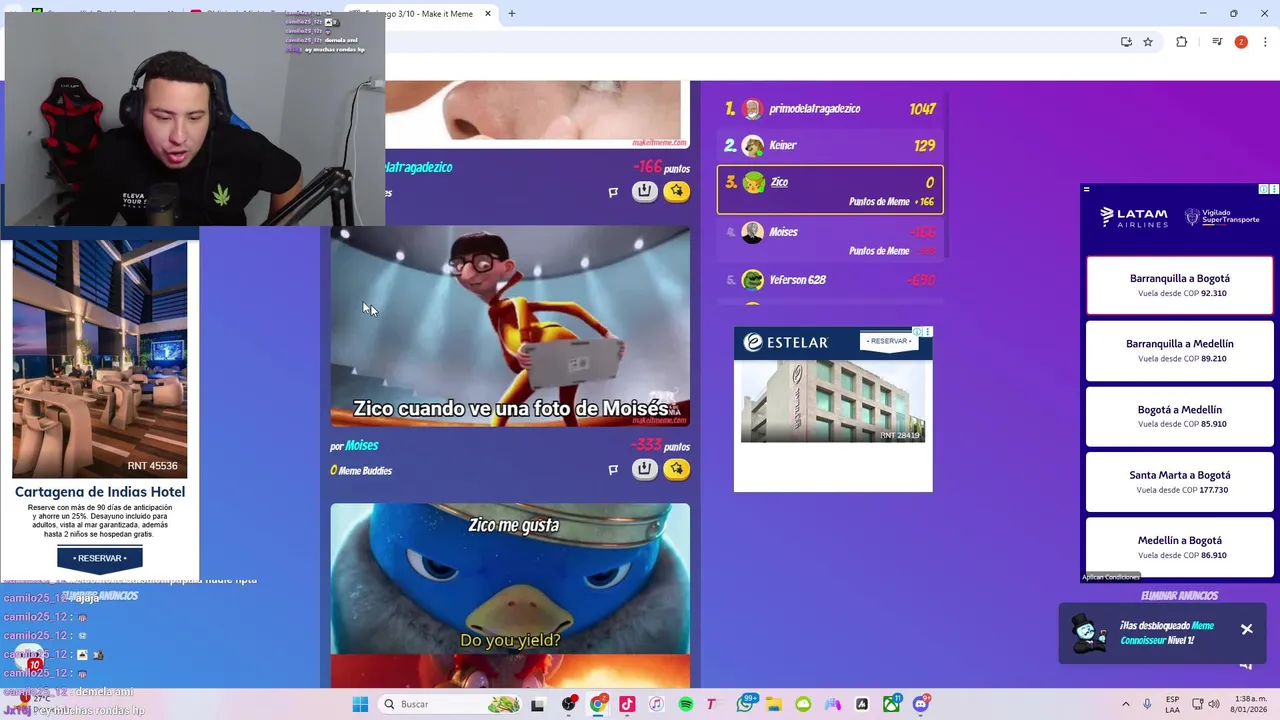Click the 0 Meme Buddies label
Screen dimensions: 1280x720
(361, 471)
